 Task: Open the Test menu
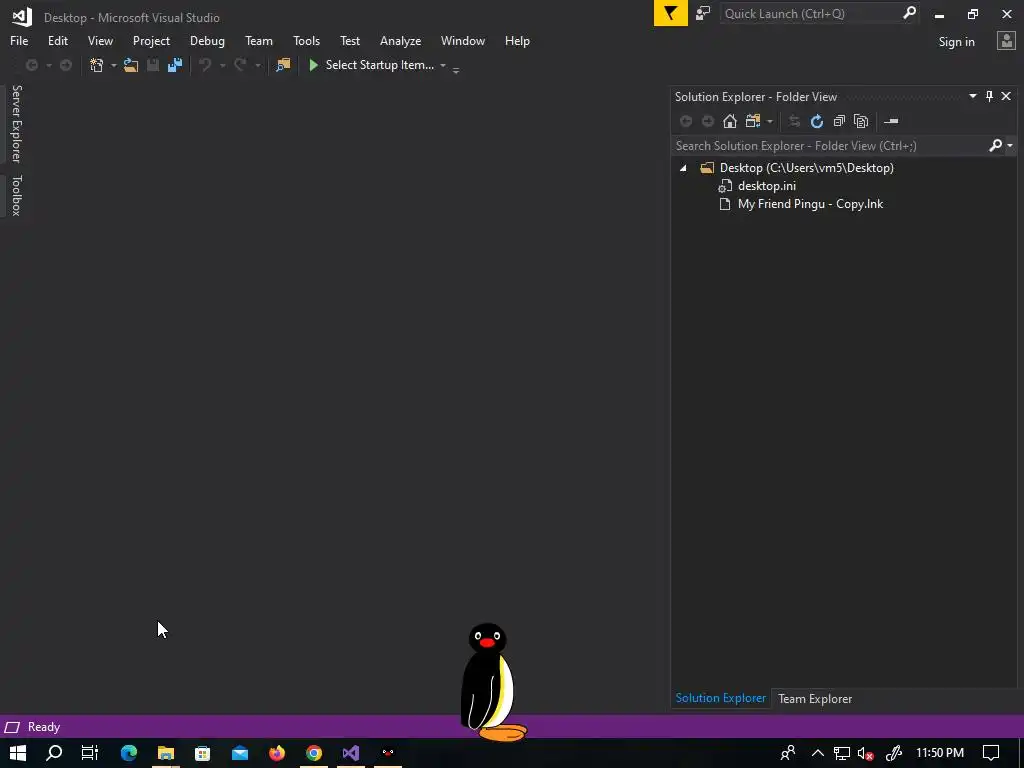coord(350,40)
